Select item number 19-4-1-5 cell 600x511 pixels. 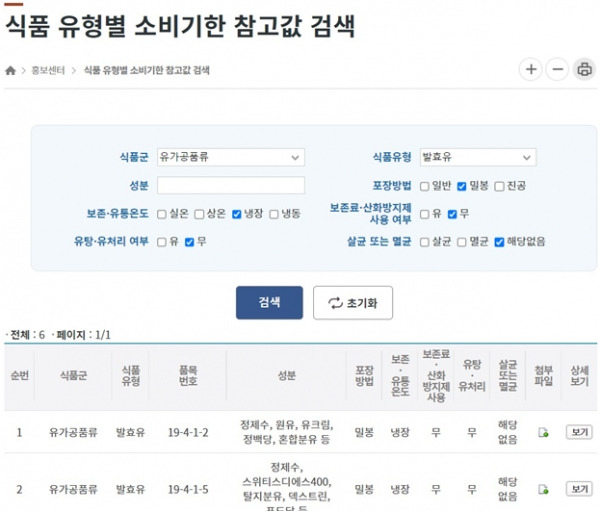[x=188, y=489]
